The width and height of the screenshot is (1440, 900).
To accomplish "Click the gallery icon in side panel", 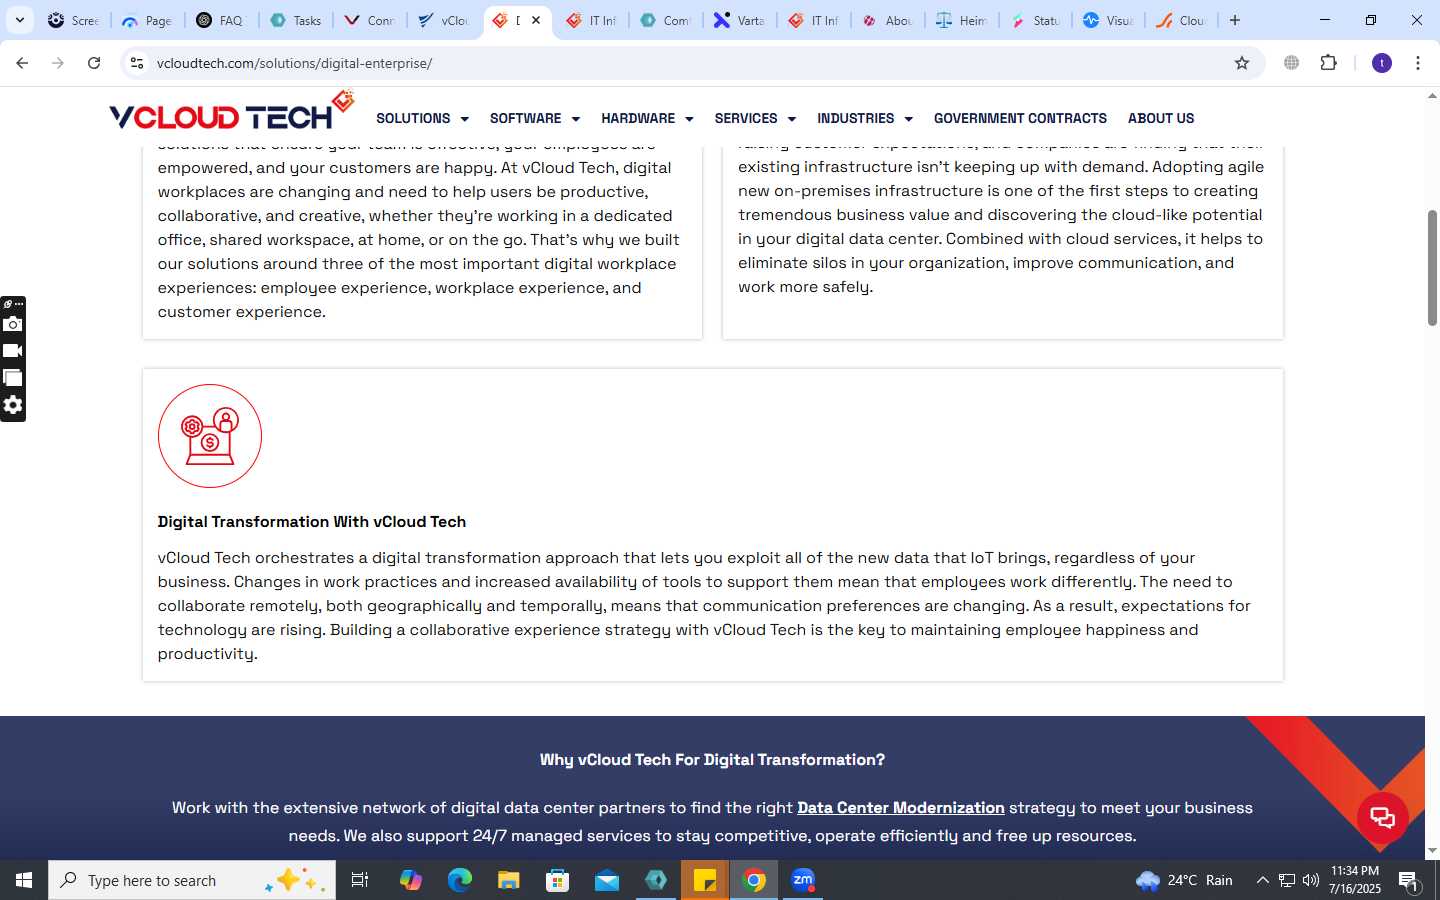I will tap(13, 378).
